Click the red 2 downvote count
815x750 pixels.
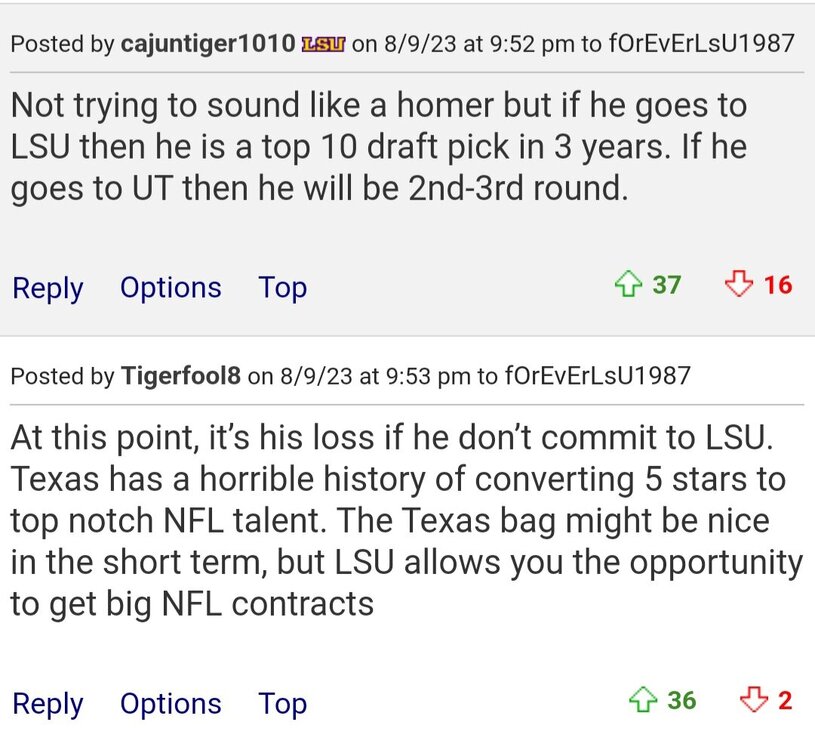pyautogui.click(x=784, y=701)
